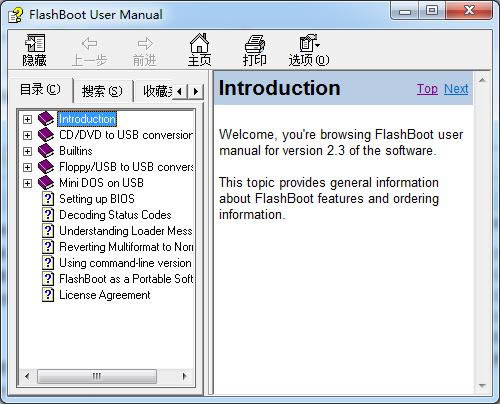Click the content pane scroll-down arrow
This screenshot has height=404, width=500.
point(482,386)
